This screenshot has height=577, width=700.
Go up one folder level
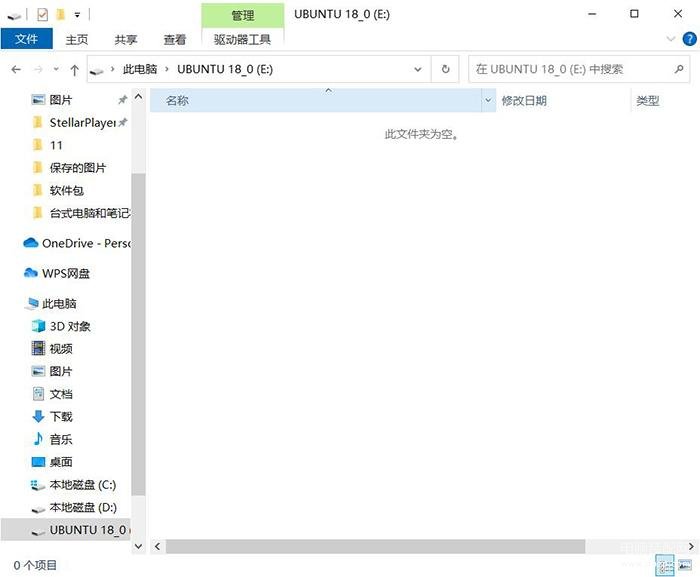[x=74, y=70]
